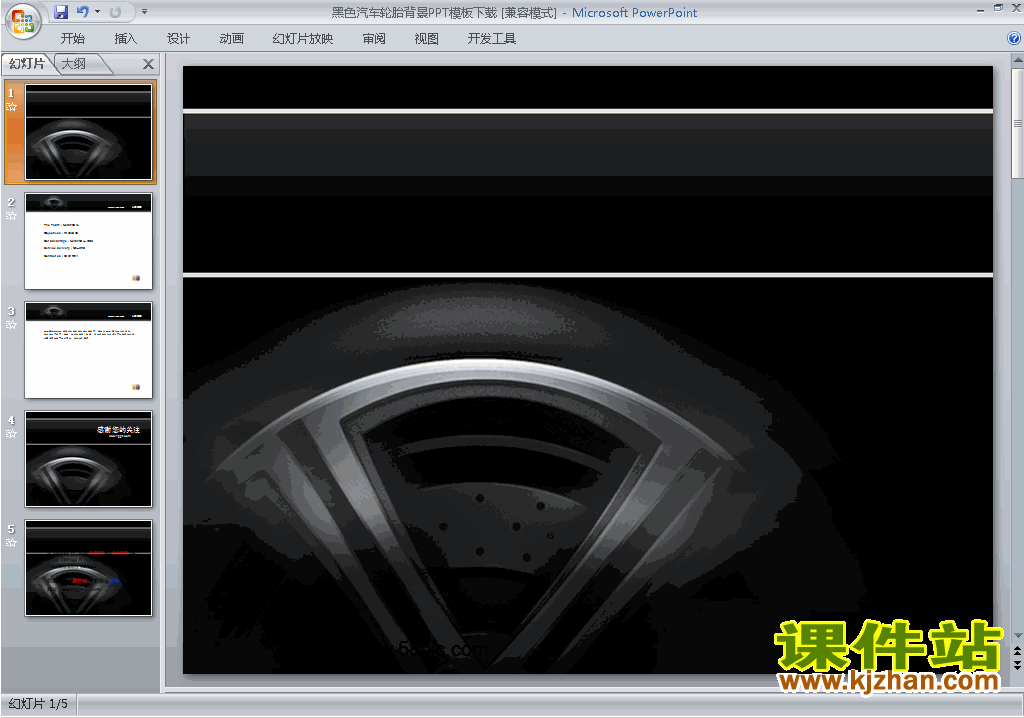Click the animation star icon under slide 2
Screen dimensions: 1024x718
point(11,216)
